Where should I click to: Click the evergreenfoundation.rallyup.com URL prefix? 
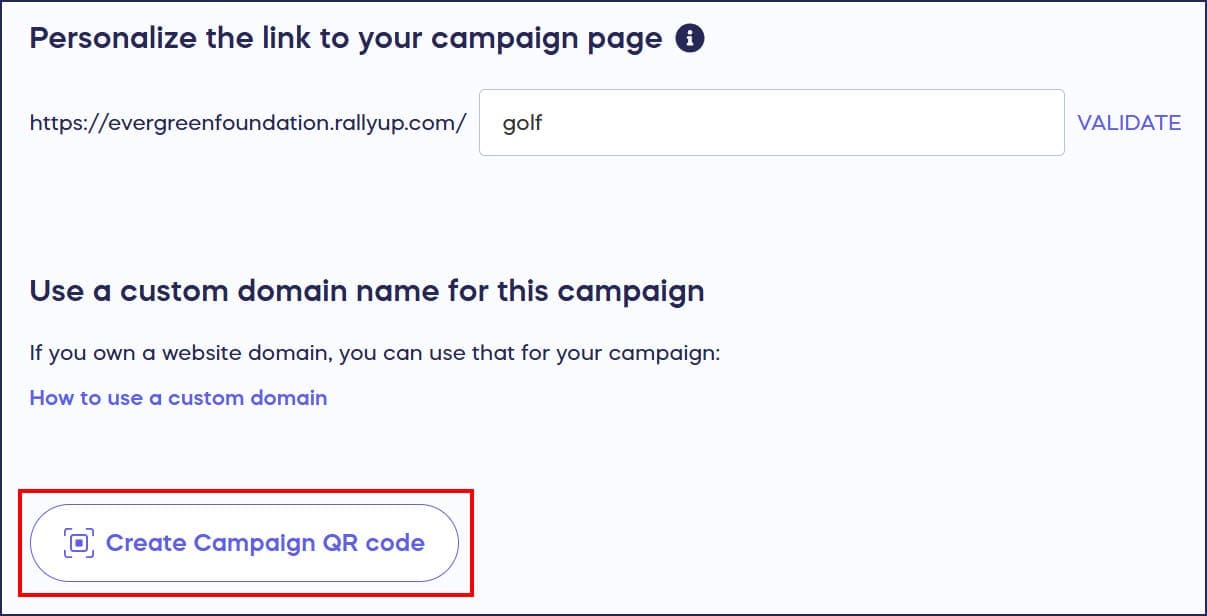(248, 123)
